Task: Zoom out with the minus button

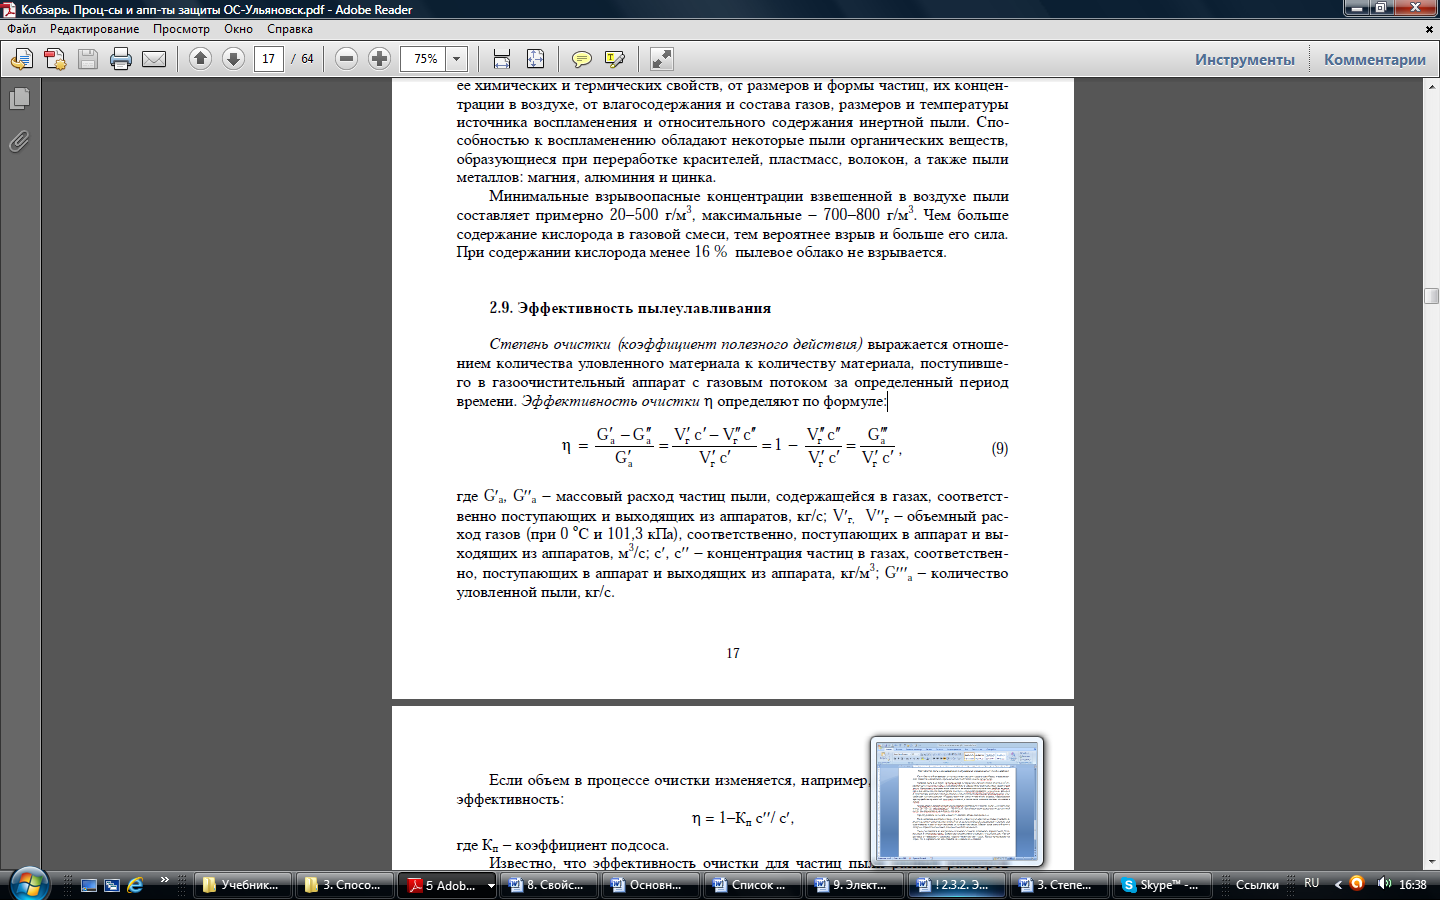Action: coord(346,59)
